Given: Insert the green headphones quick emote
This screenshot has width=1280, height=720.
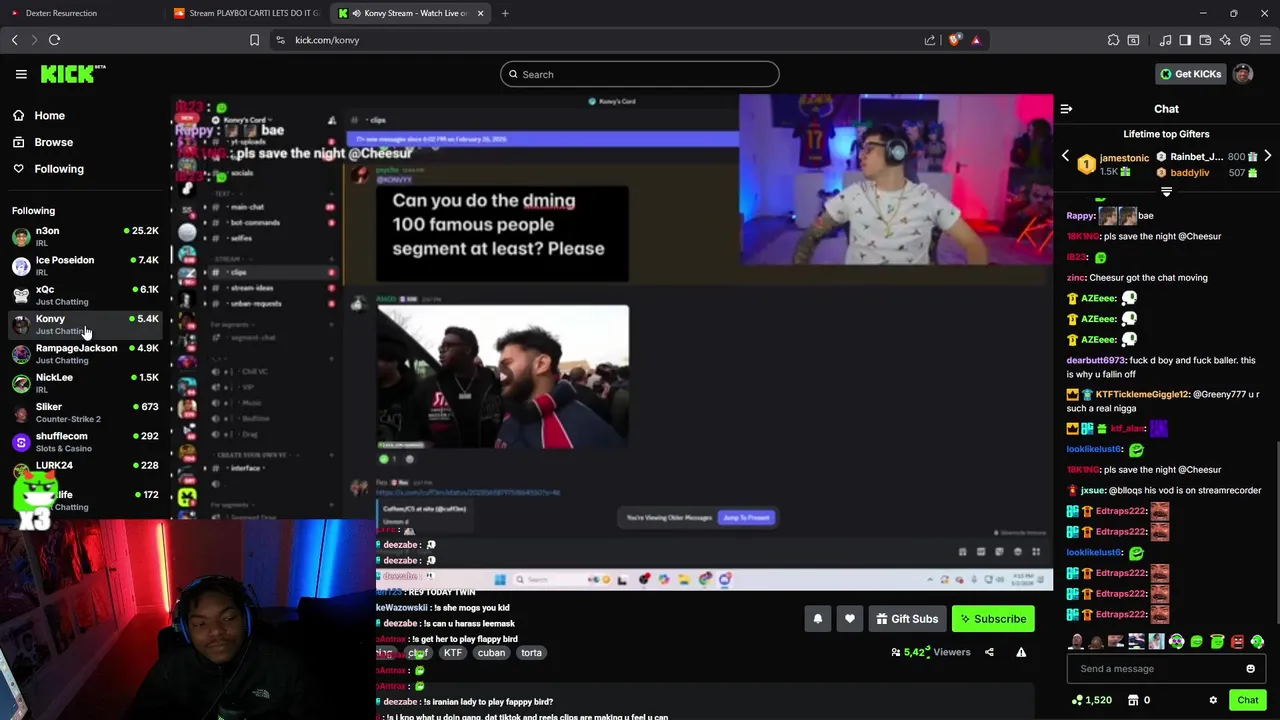Looking at the screenshot, I should (1176, 642).
